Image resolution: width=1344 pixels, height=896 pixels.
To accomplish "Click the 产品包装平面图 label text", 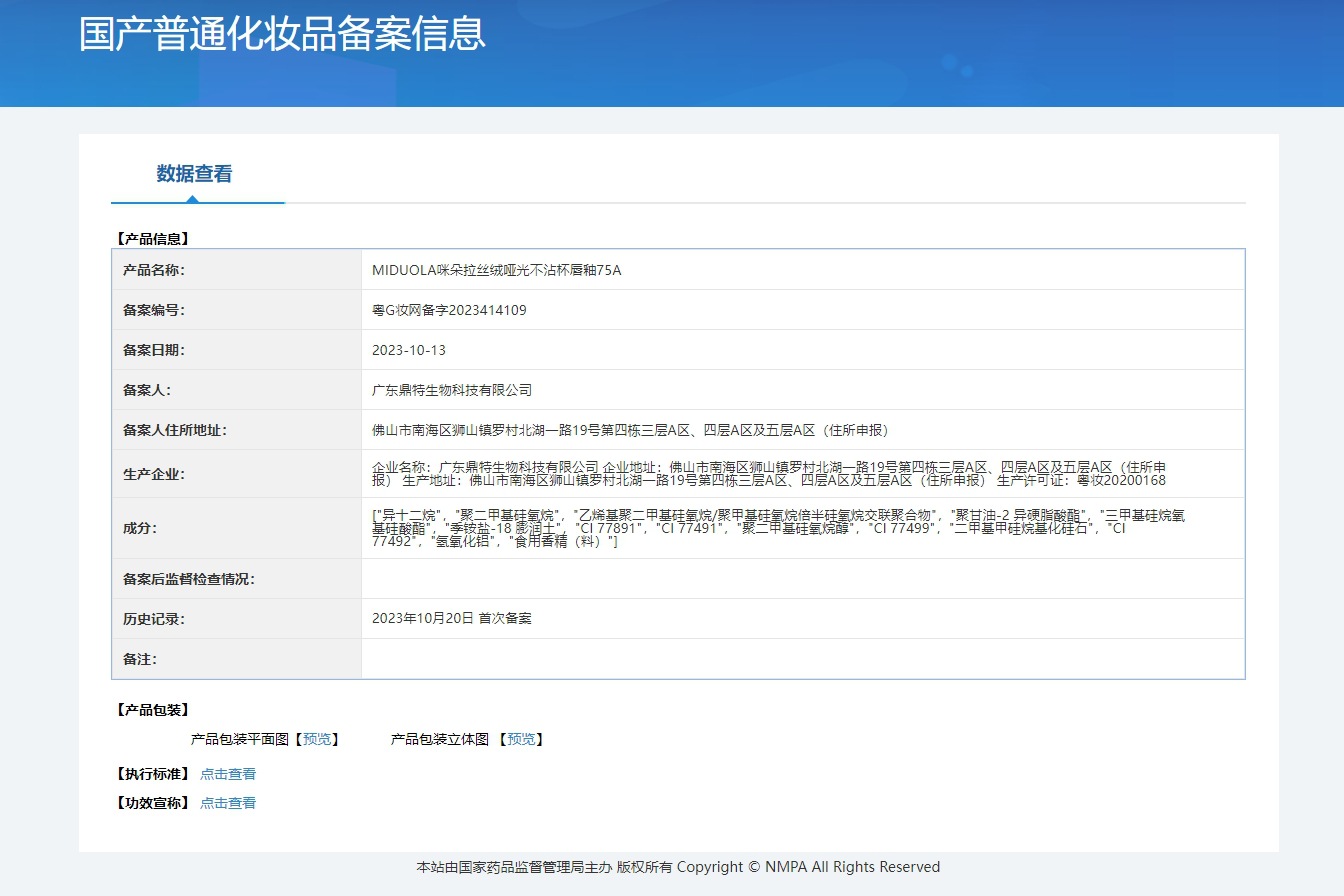I will coord(239,739).
